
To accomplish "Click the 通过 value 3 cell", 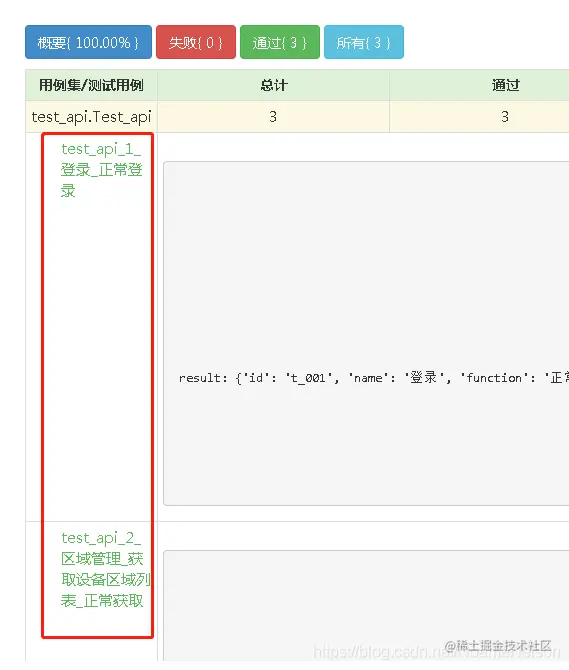I will tap(505, 117).
